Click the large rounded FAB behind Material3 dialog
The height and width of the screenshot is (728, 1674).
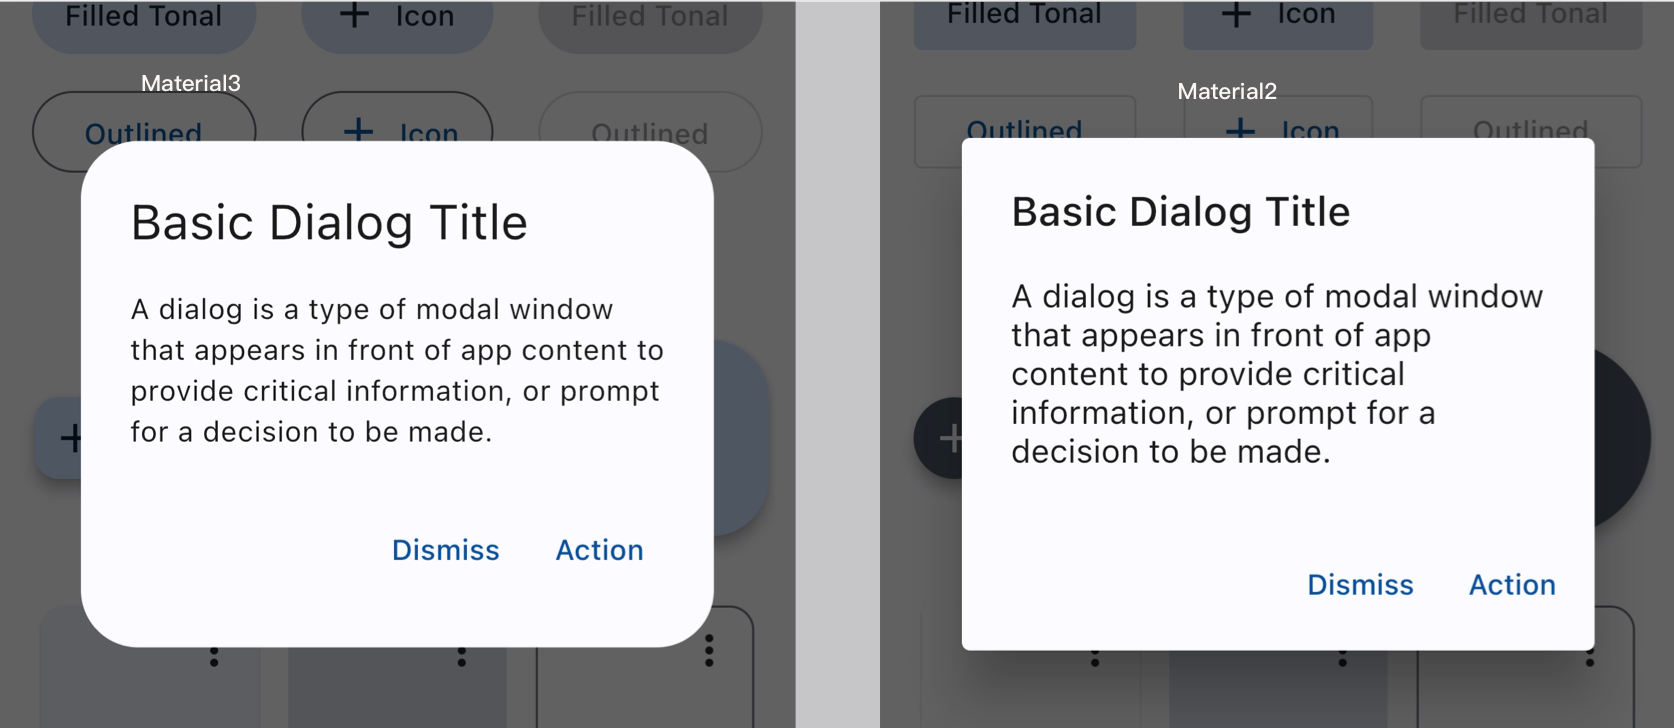pos(741,438)
